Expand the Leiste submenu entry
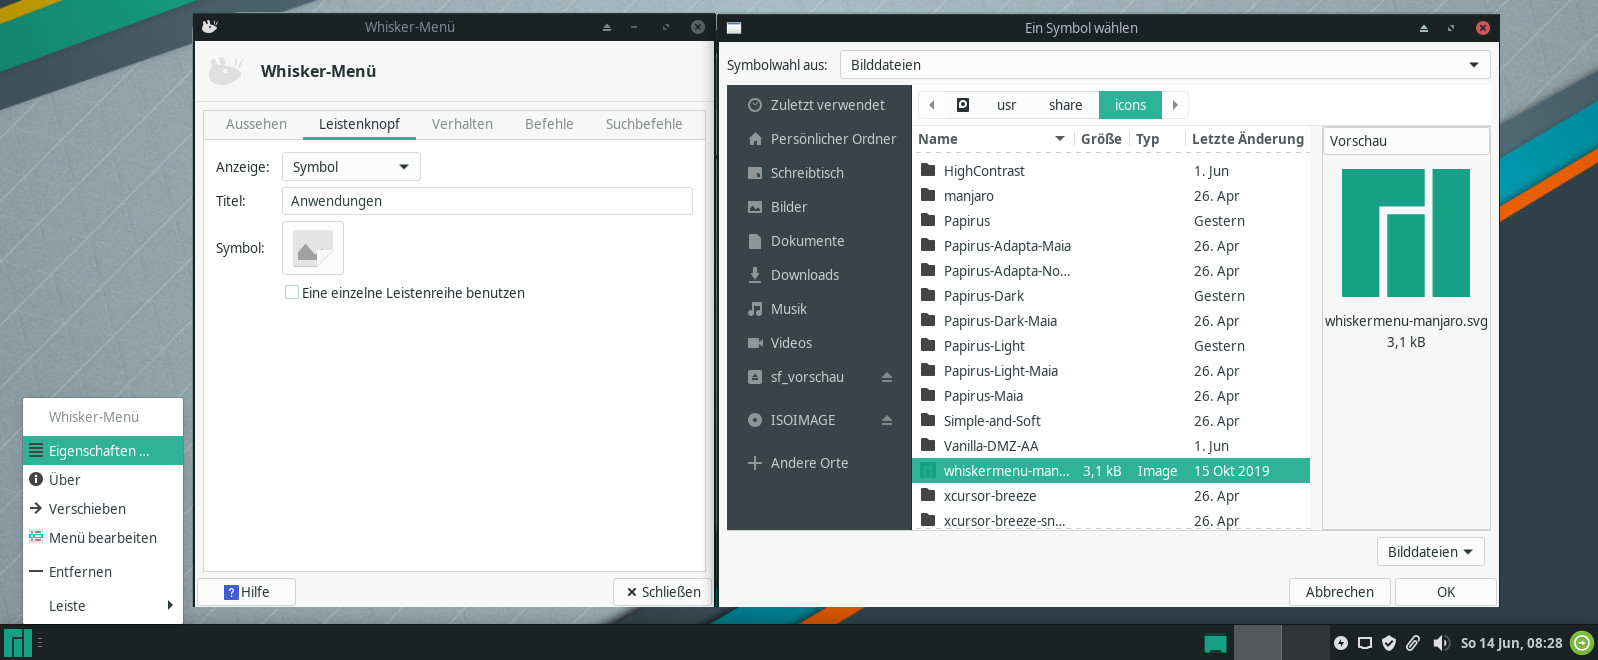Image resolution: width=1598 pixels, height=660 pixels. point(102,606)
